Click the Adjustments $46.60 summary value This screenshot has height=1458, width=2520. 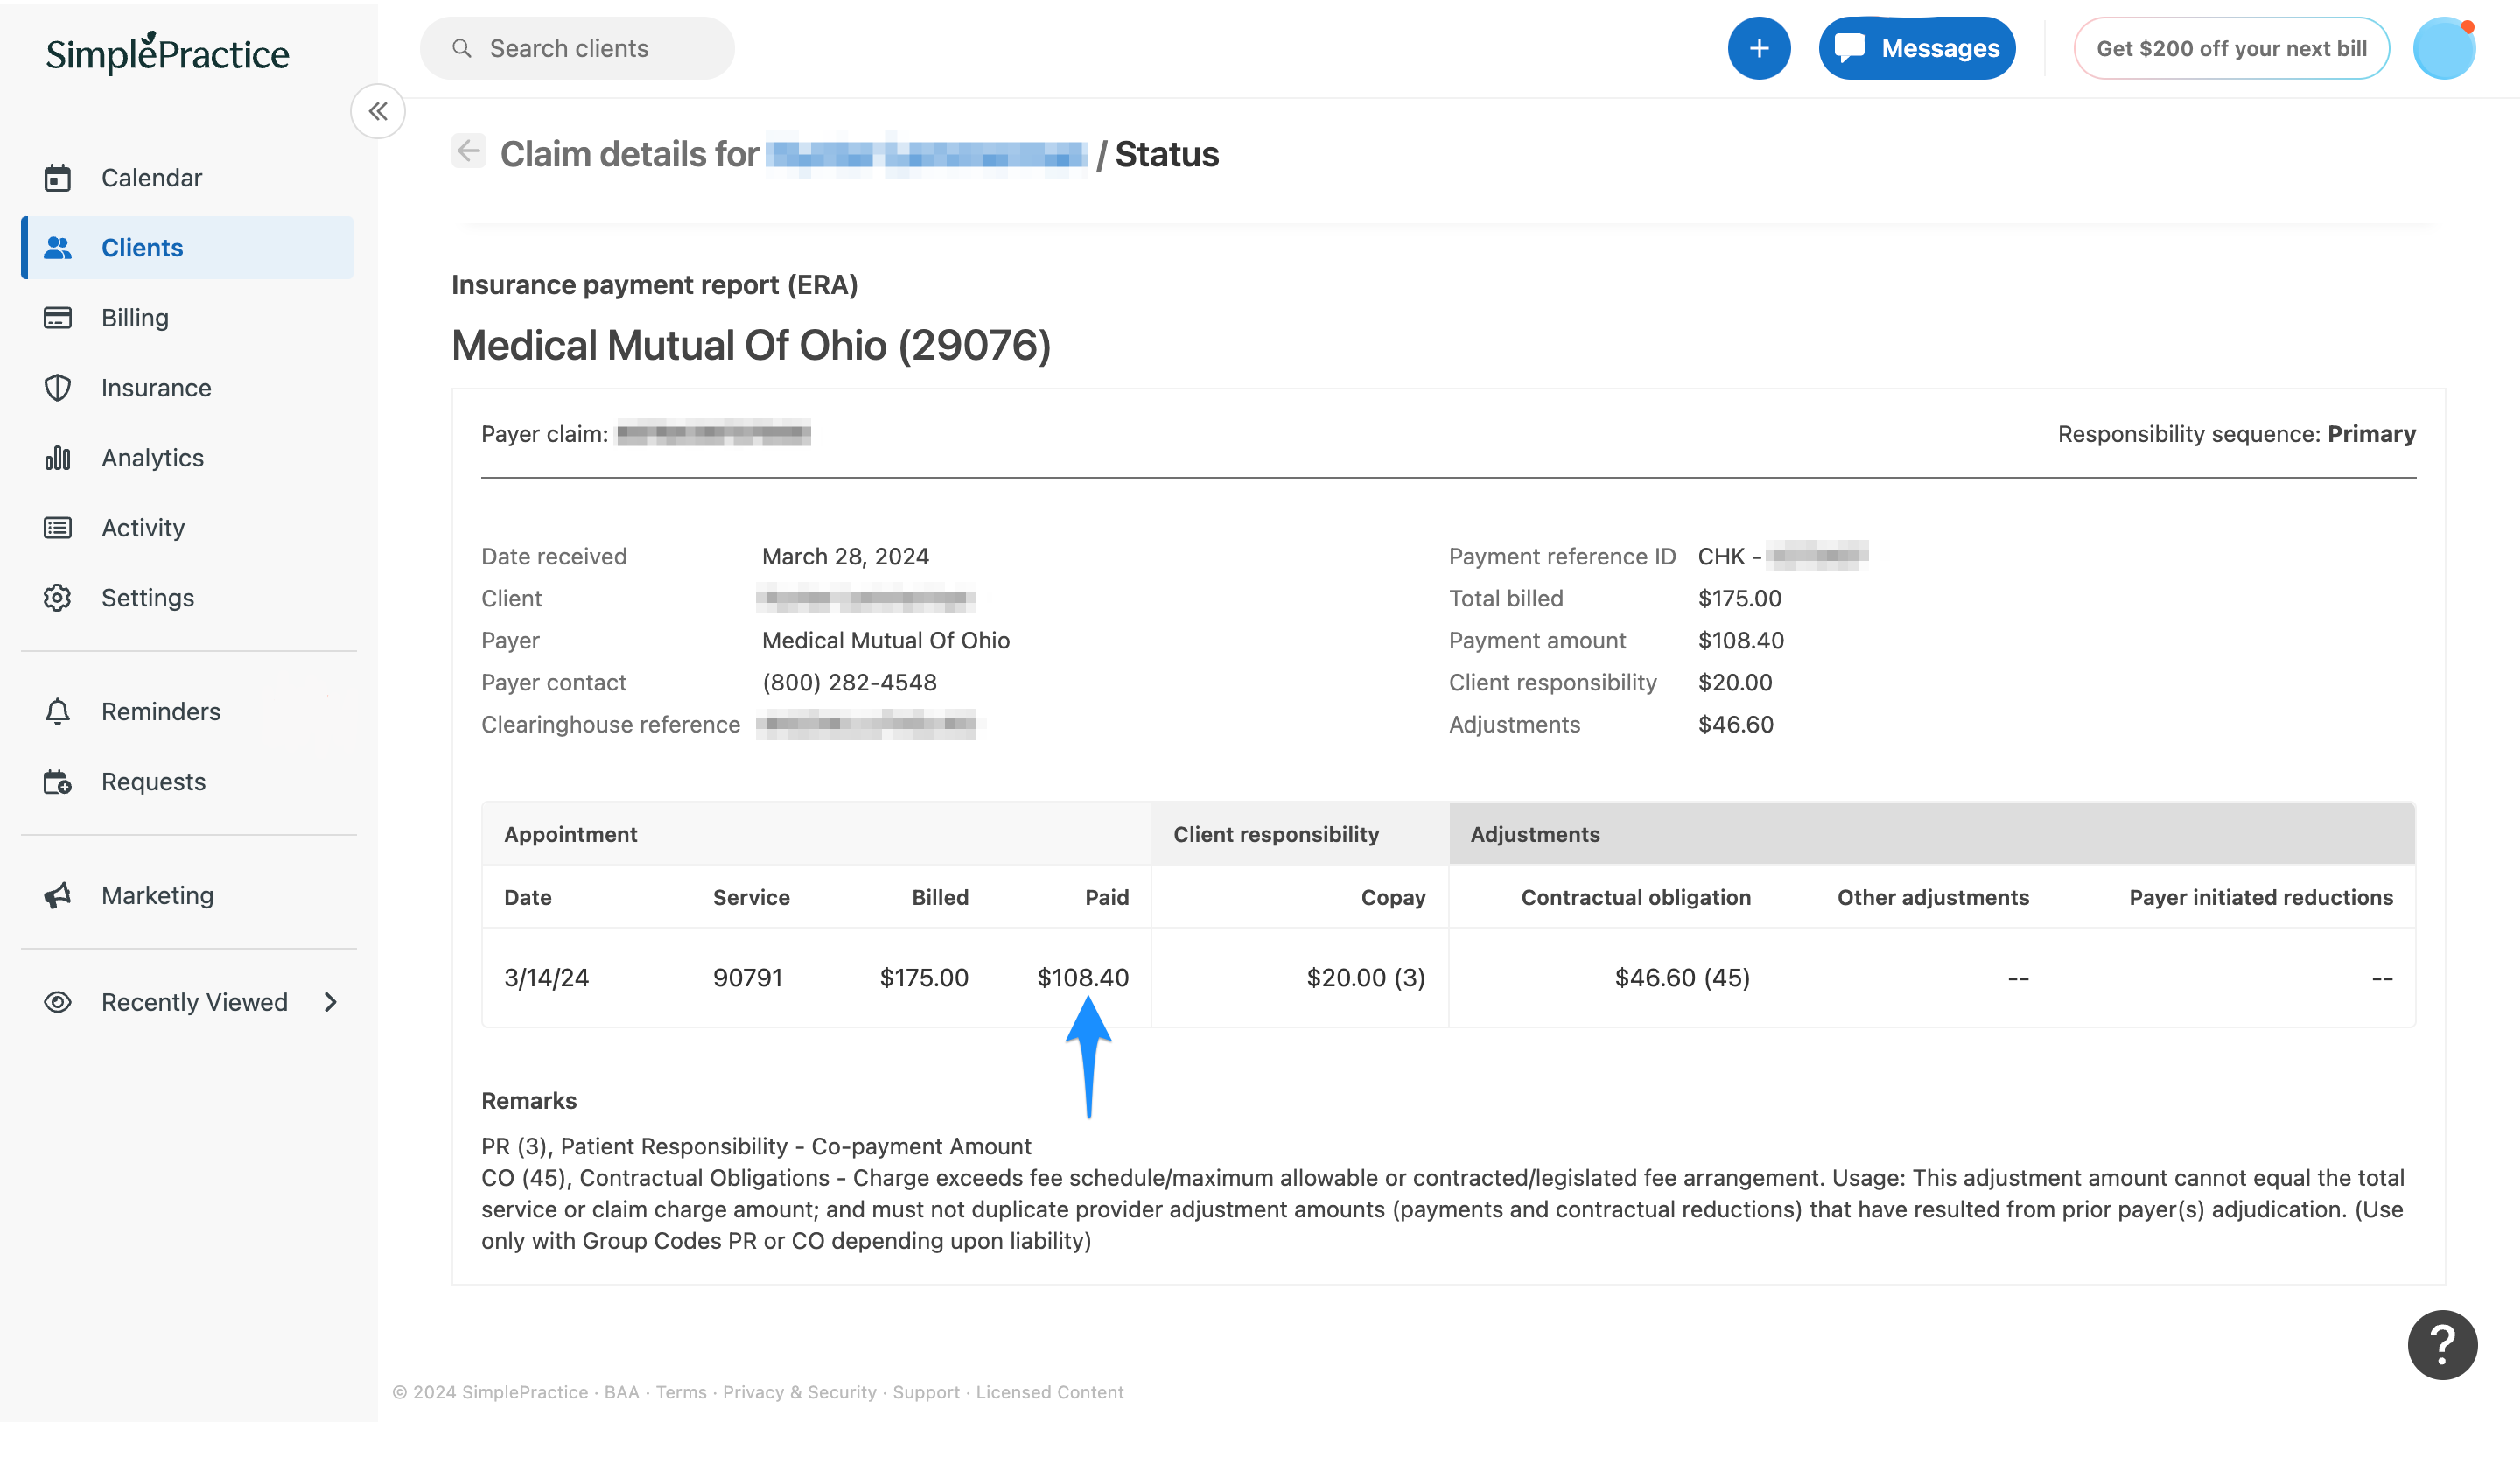(x=1735, y=725)
